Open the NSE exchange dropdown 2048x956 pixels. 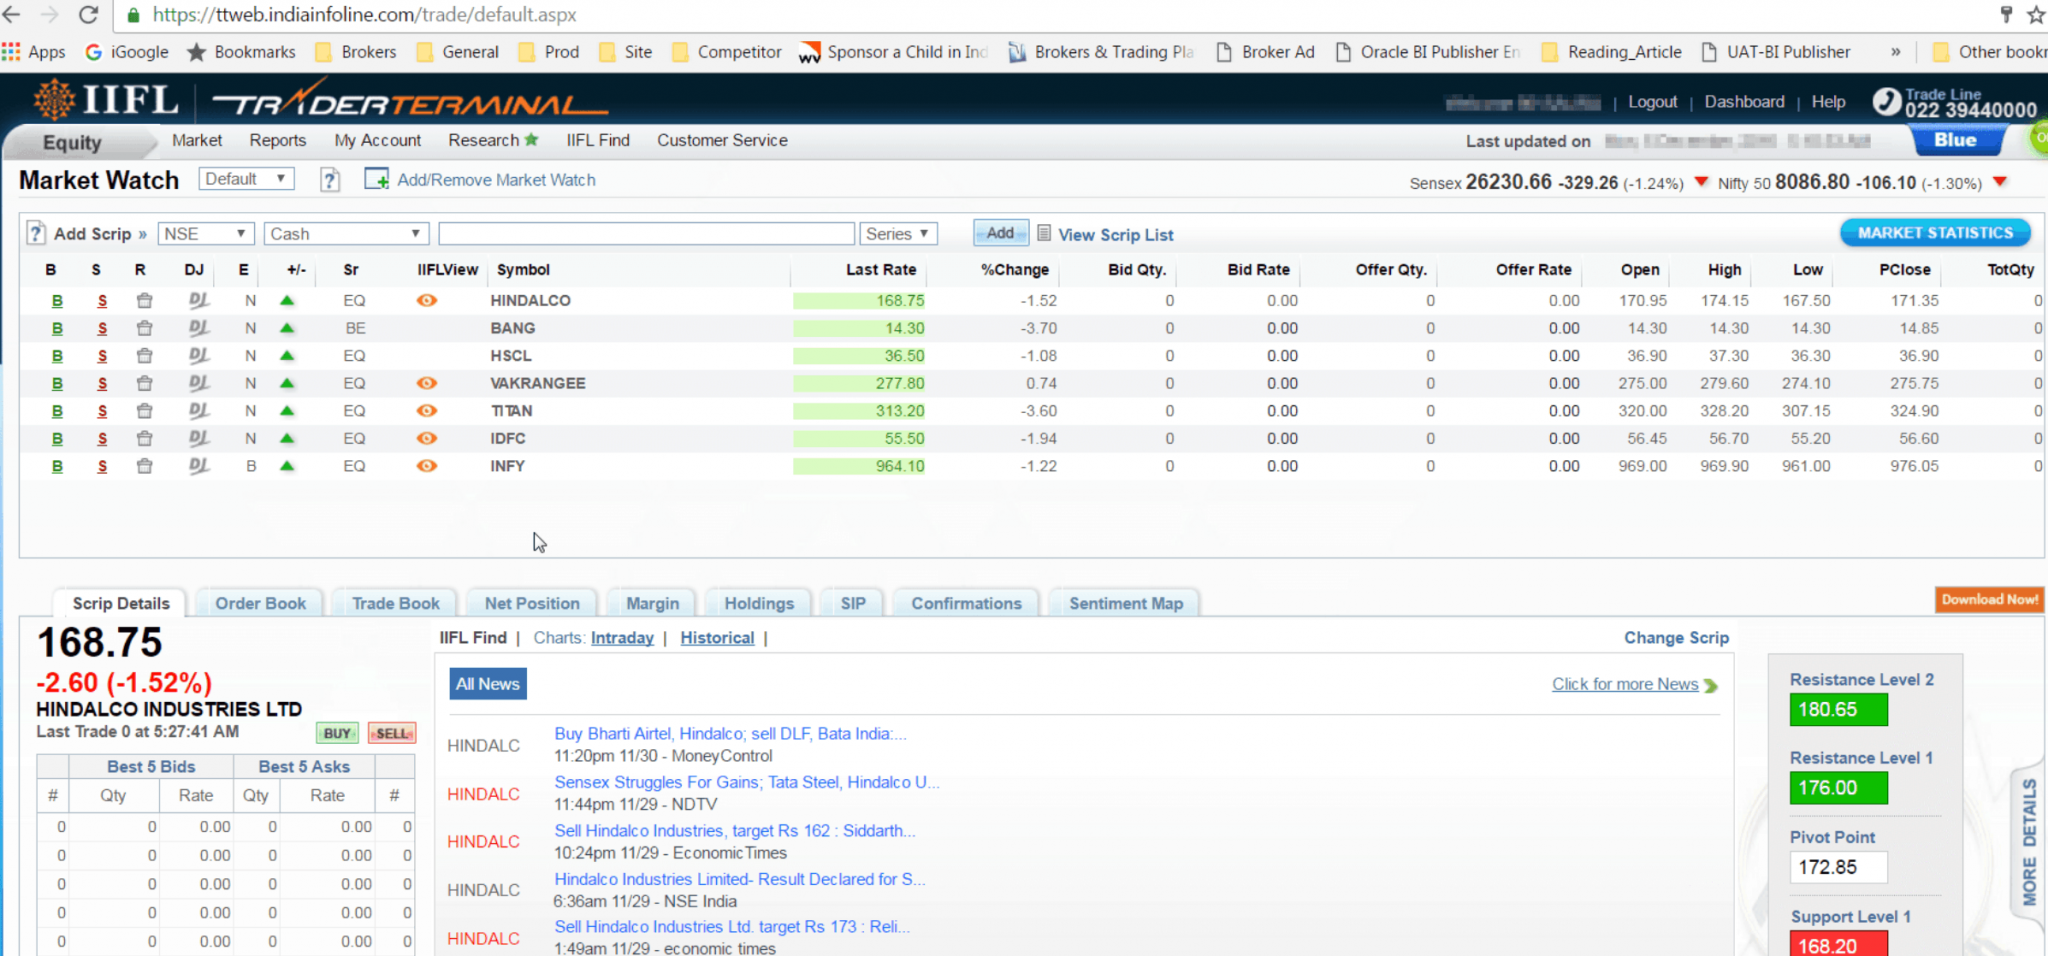205,234
